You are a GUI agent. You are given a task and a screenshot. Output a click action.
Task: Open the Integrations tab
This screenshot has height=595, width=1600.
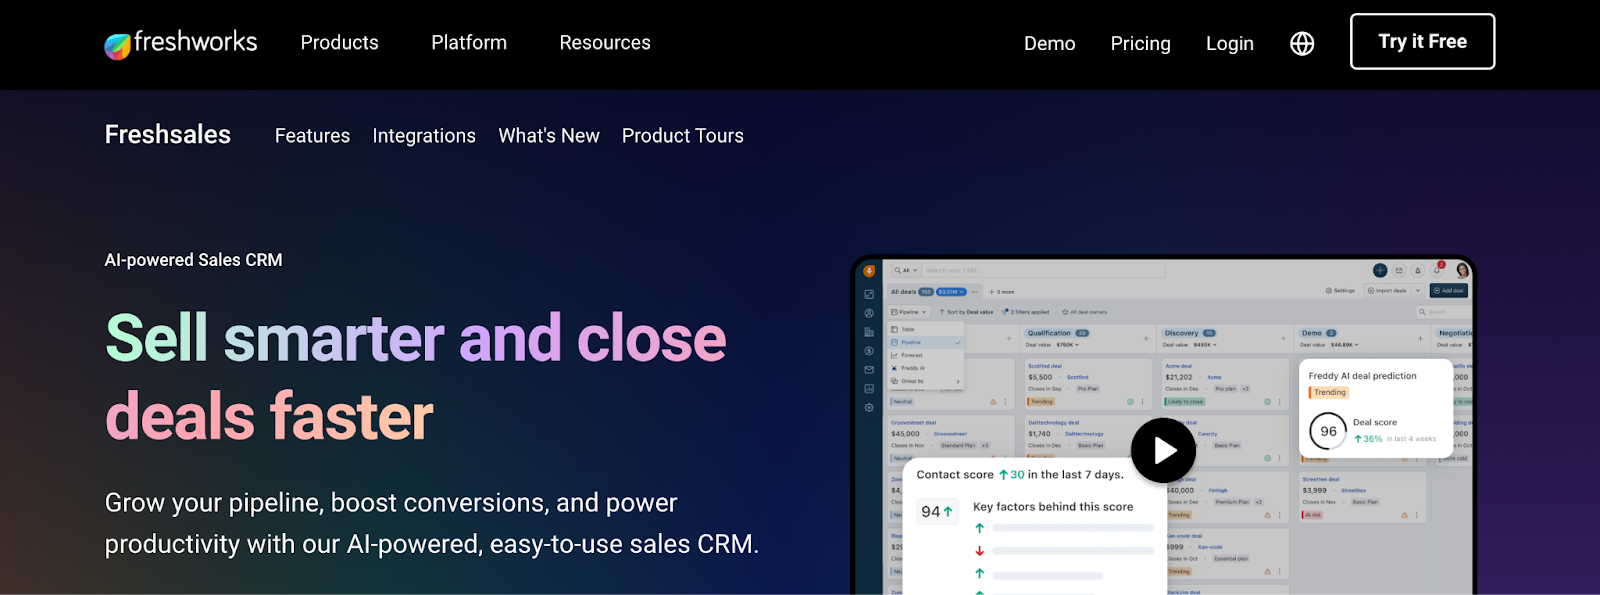[x=424, y=136]
